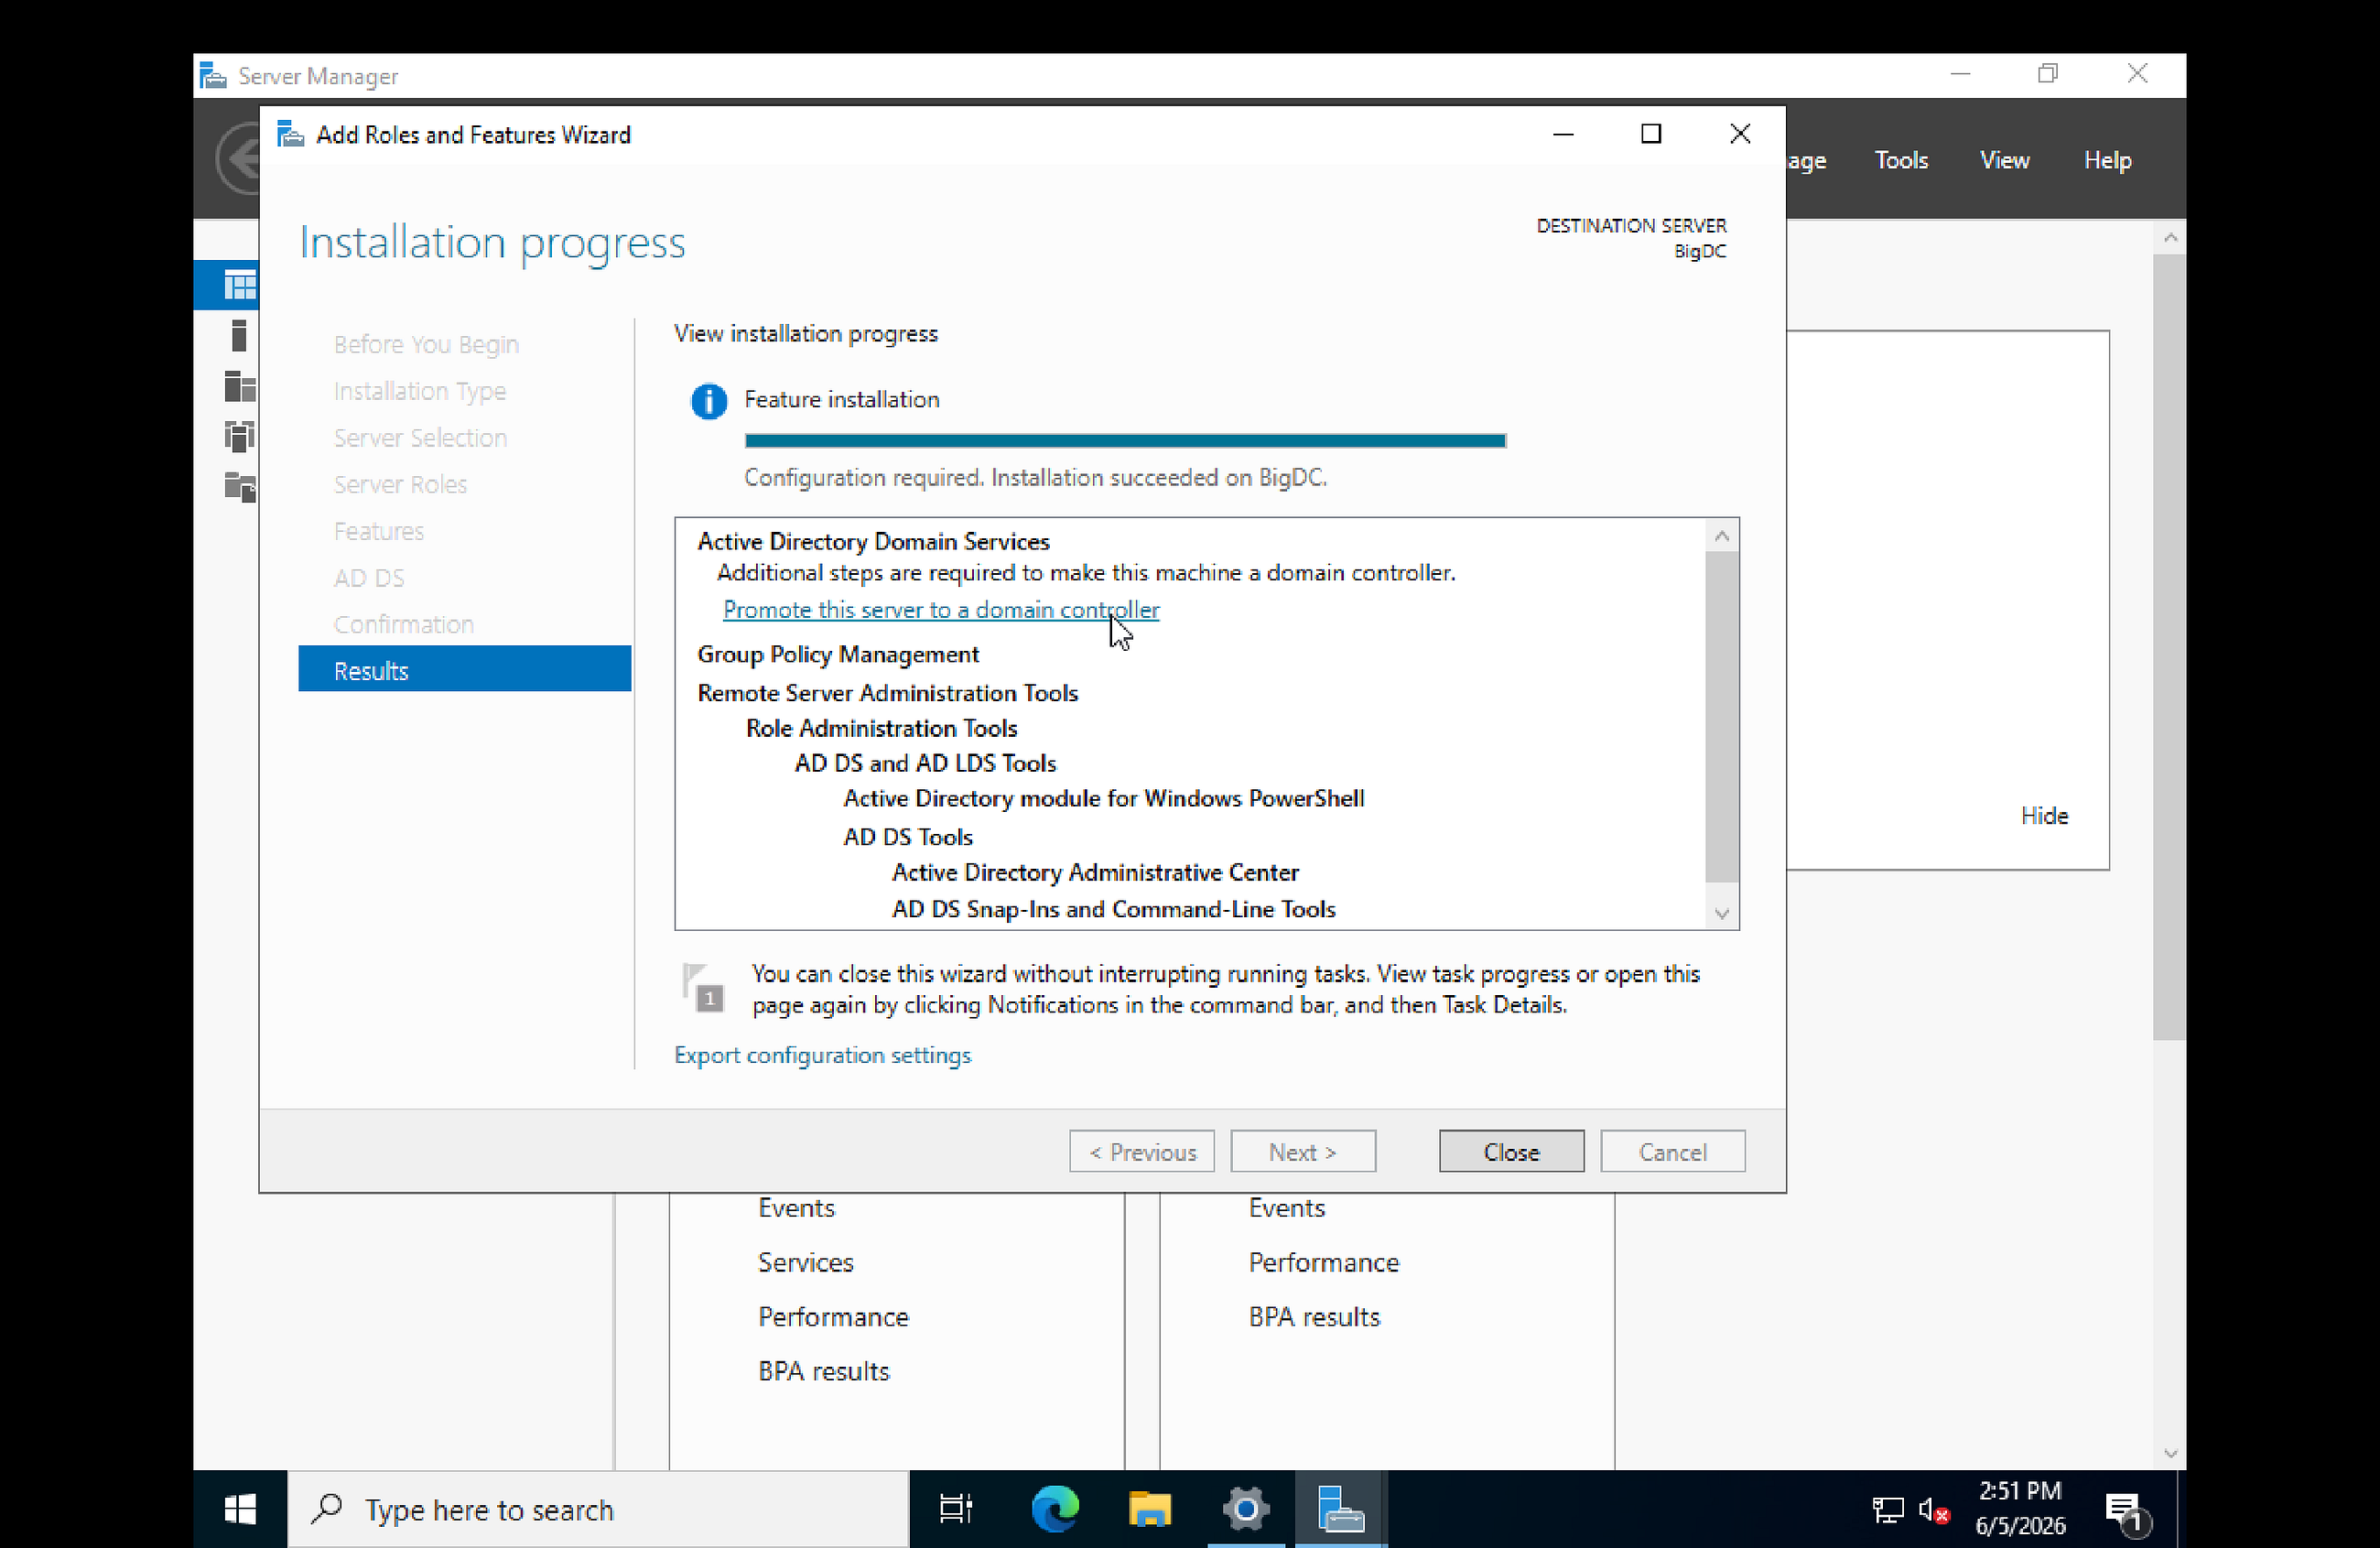The image size is (2380, 1548).
Task: Click the taskbar search magnifier icon
Action: pos(327,1508)
